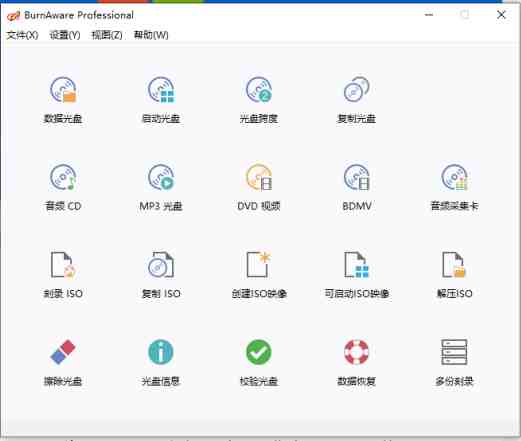Start the 复制光盘 copy disc tool

pos(357,100)
